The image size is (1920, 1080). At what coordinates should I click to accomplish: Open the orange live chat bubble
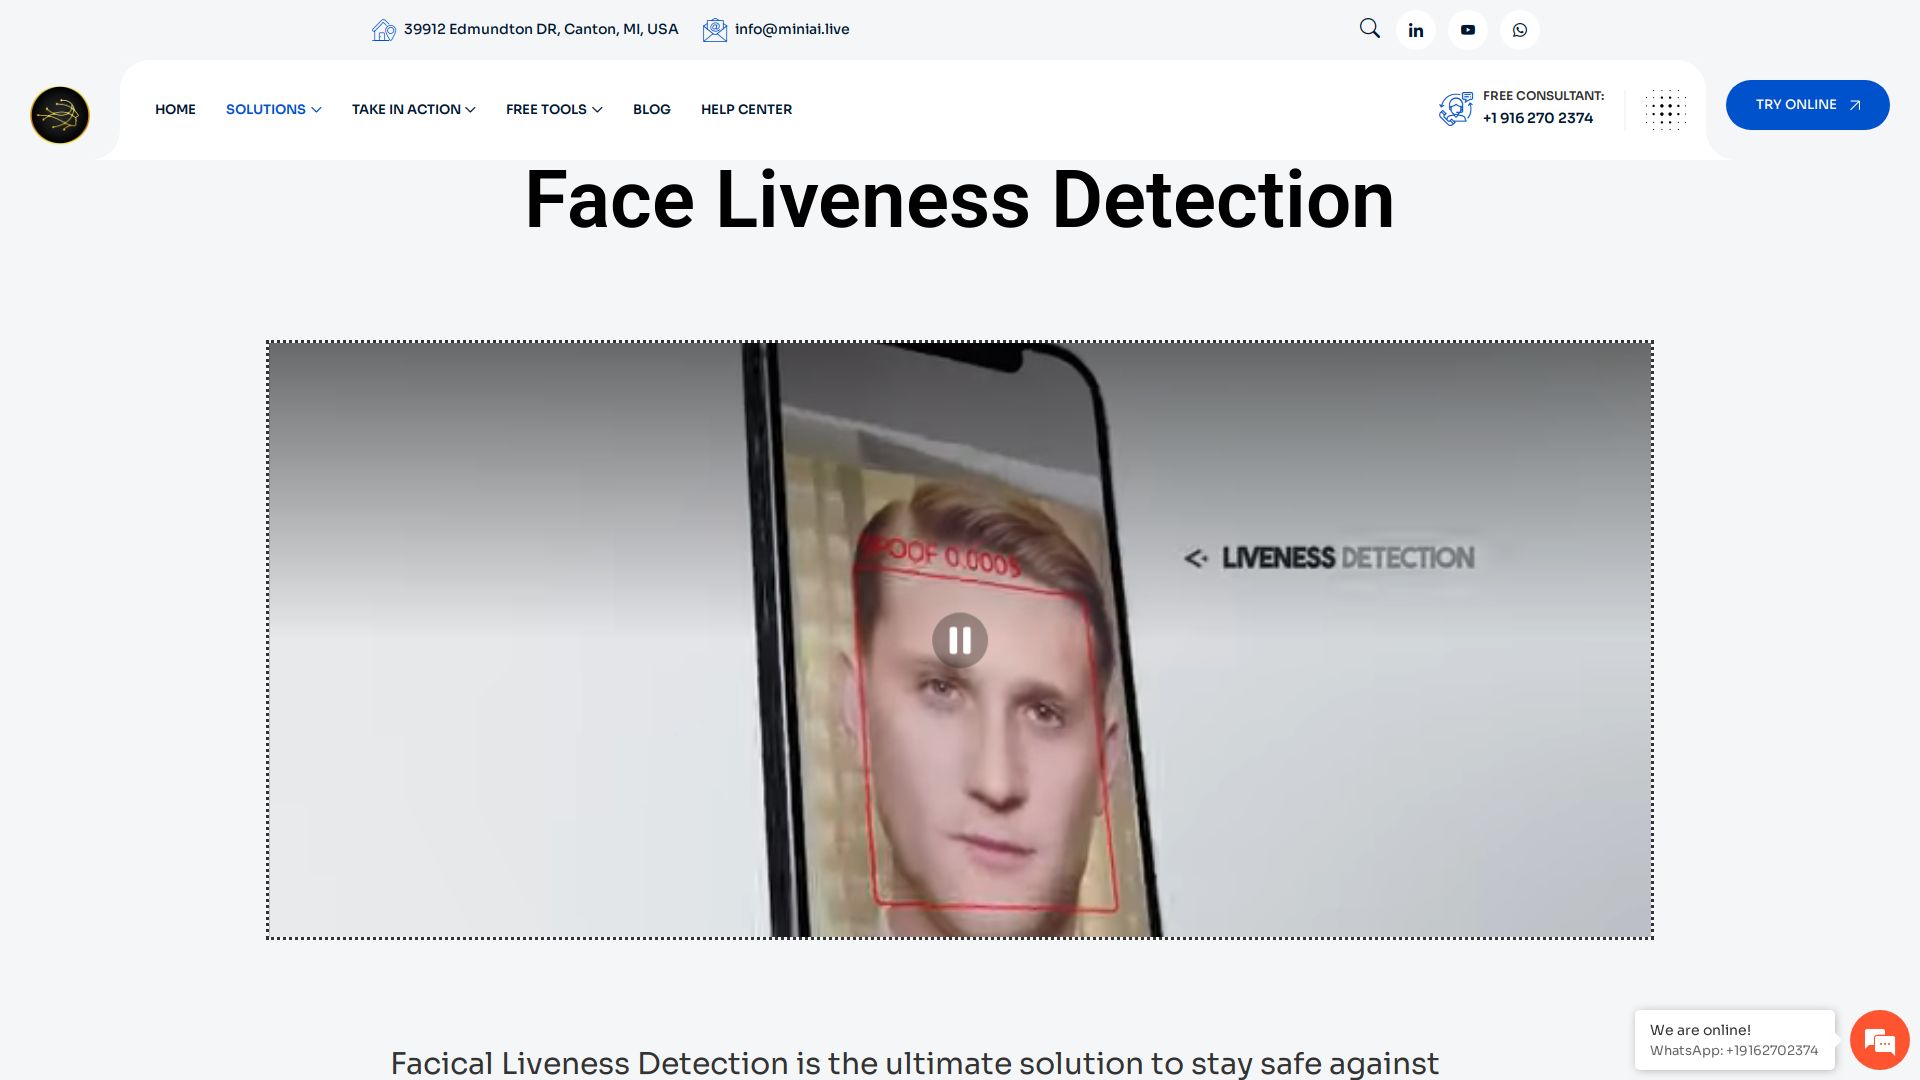click(x=1880, y=1040)
